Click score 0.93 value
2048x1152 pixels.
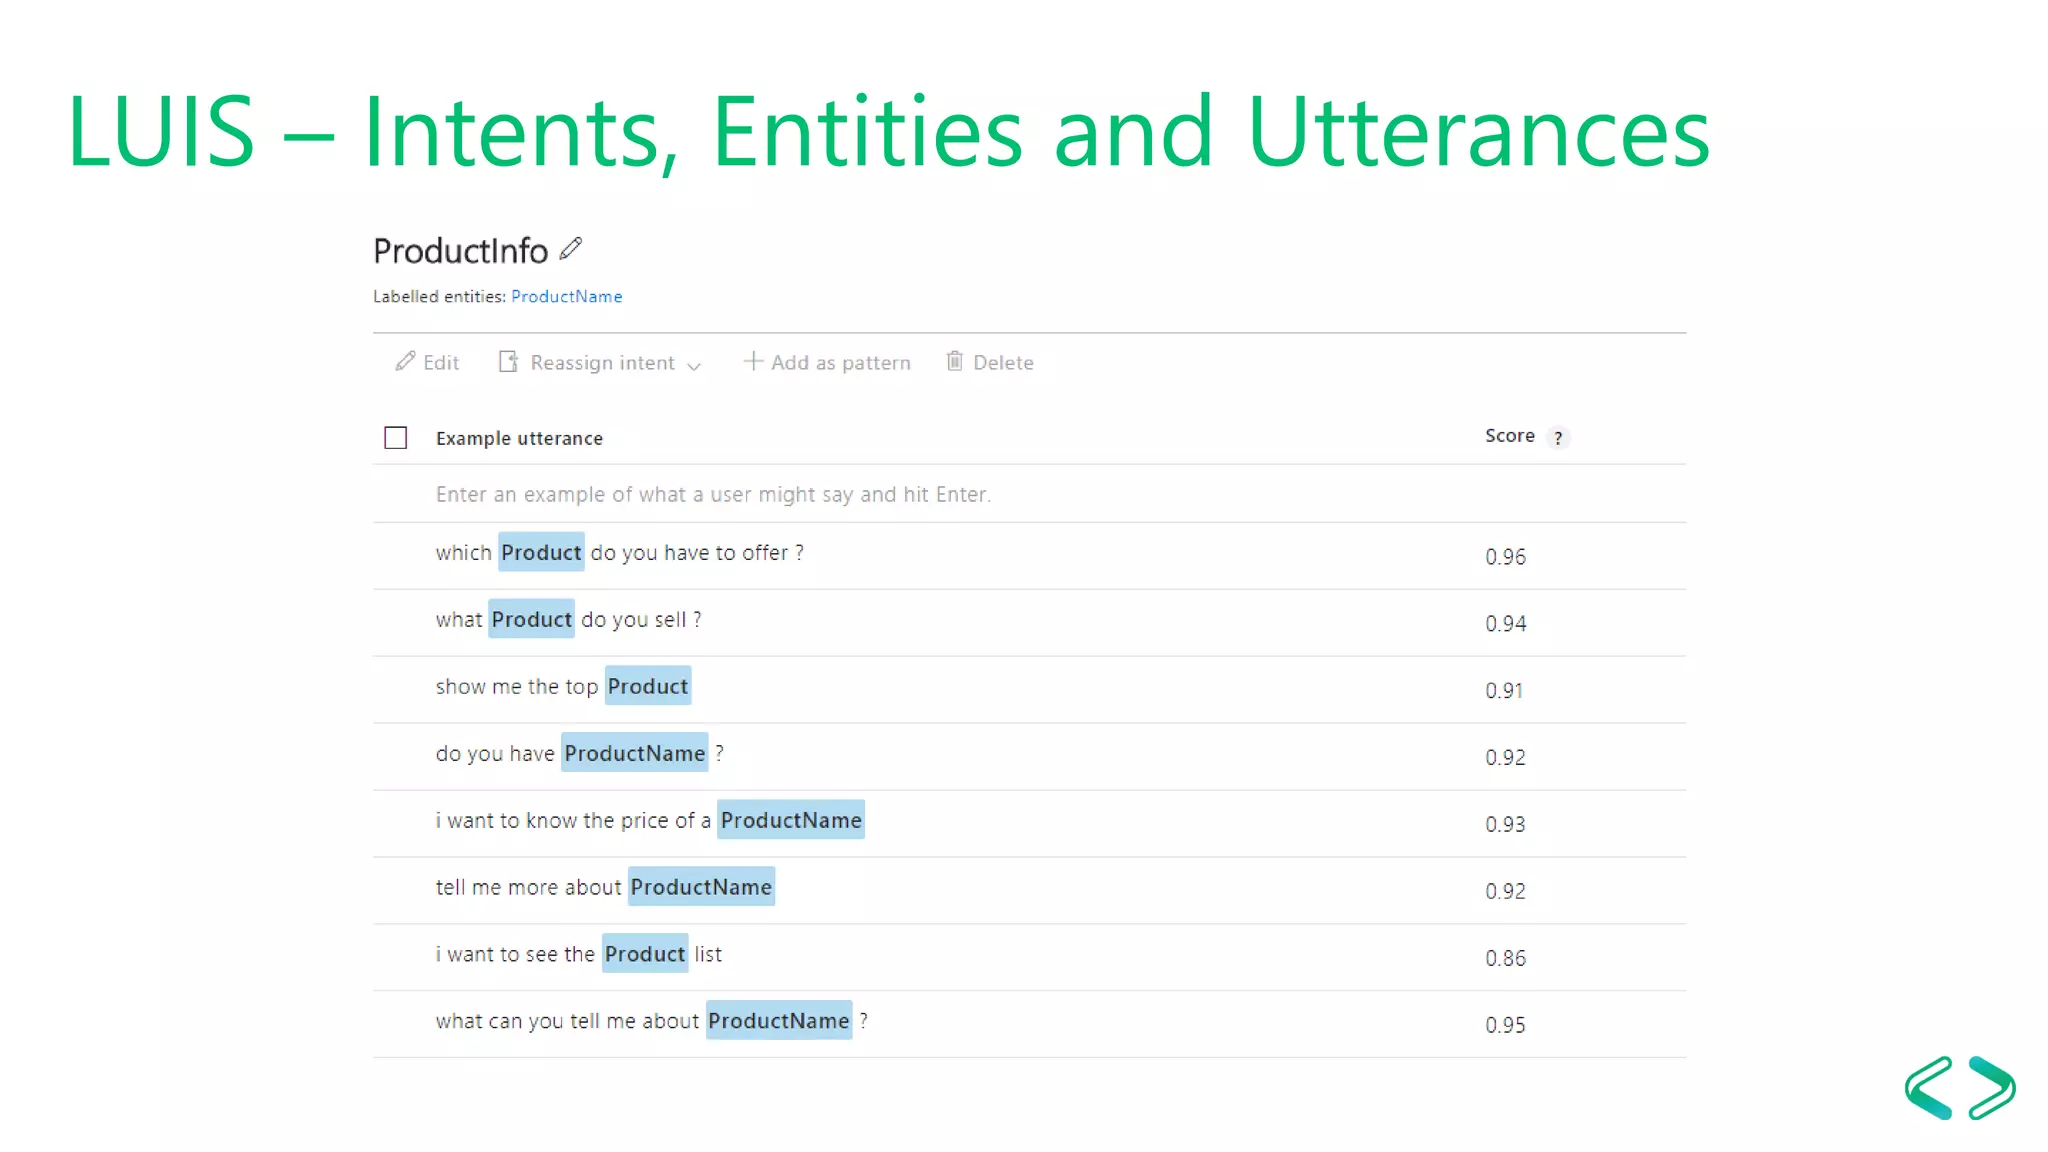[1505, 825]
